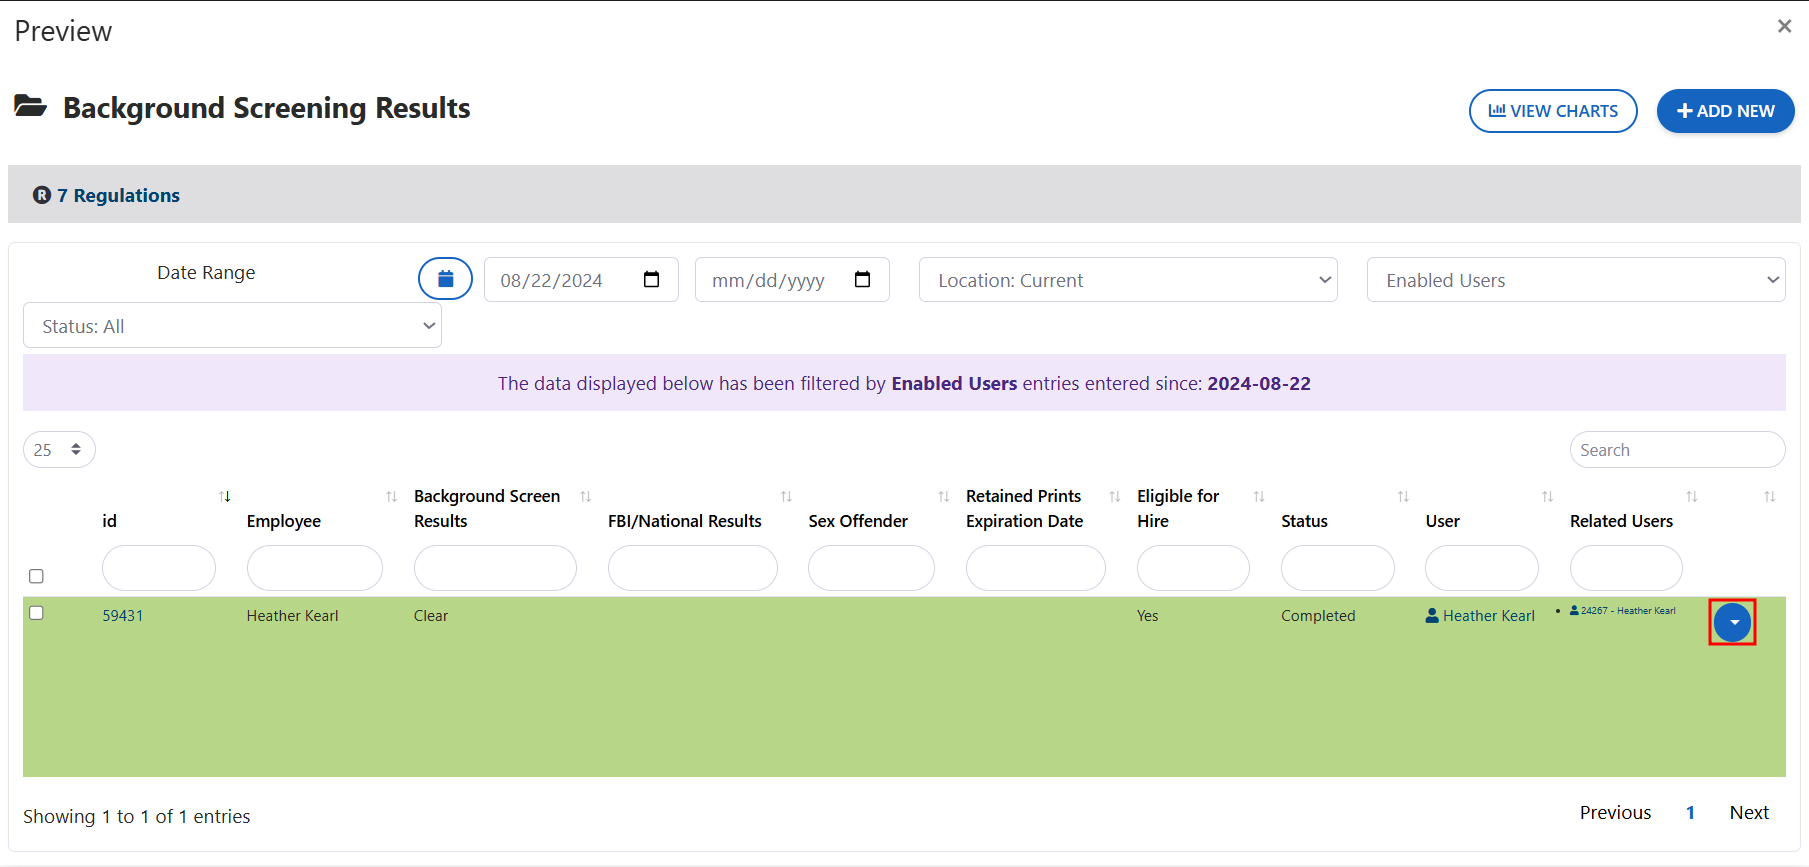The width and height of the screenshot is (1809, 867).
Task: Tick the select-all checkbox in header
Action: coord(37,576)
